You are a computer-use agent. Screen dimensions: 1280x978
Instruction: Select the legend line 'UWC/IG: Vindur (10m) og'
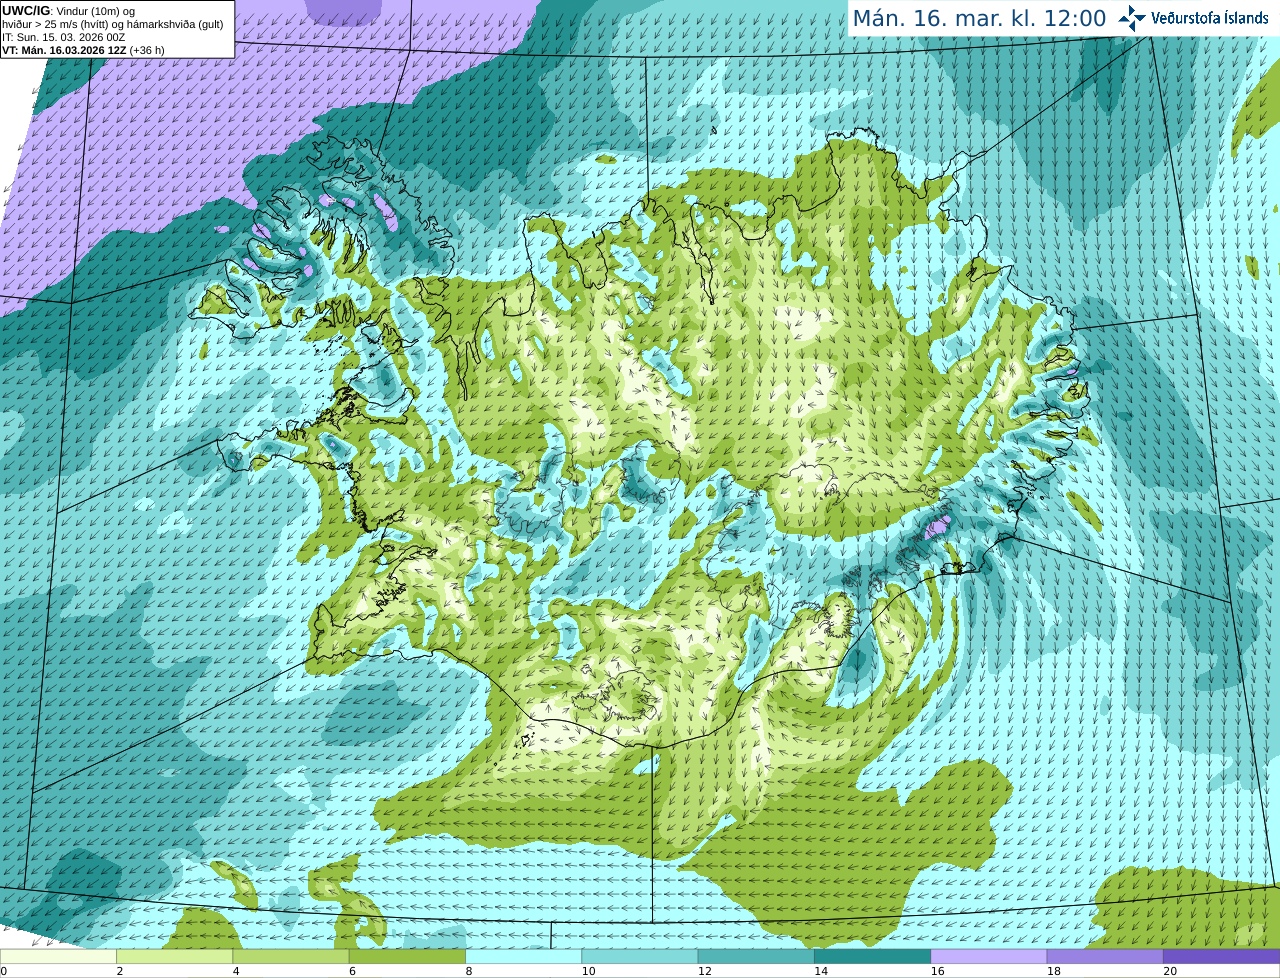click(68, 11)
